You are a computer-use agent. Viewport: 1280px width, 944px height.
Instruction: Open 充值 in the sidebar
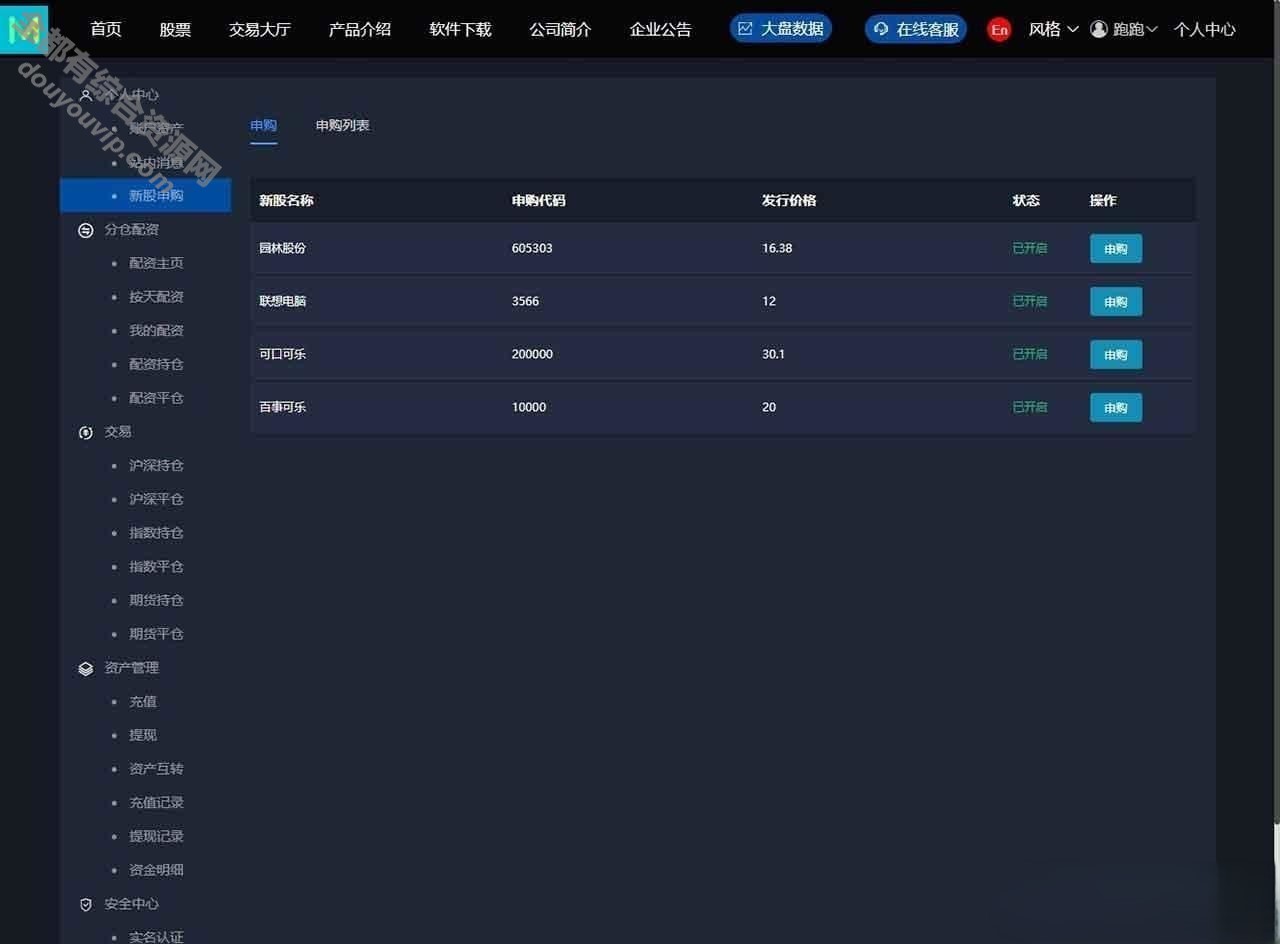click(143, 701)
